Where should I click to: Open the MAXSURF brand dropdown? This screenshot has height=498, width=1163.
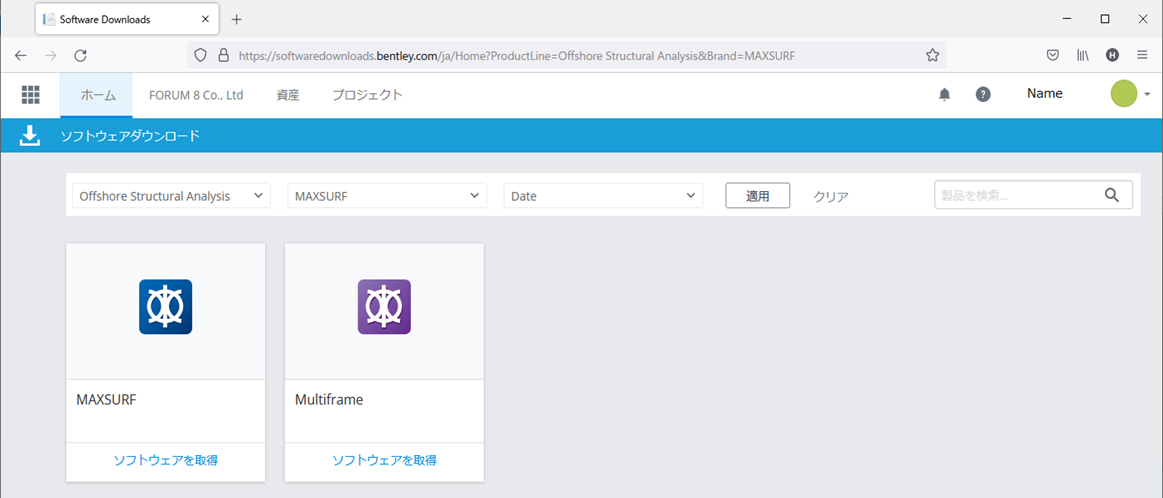pyautogui.click(x=386, y=196)
